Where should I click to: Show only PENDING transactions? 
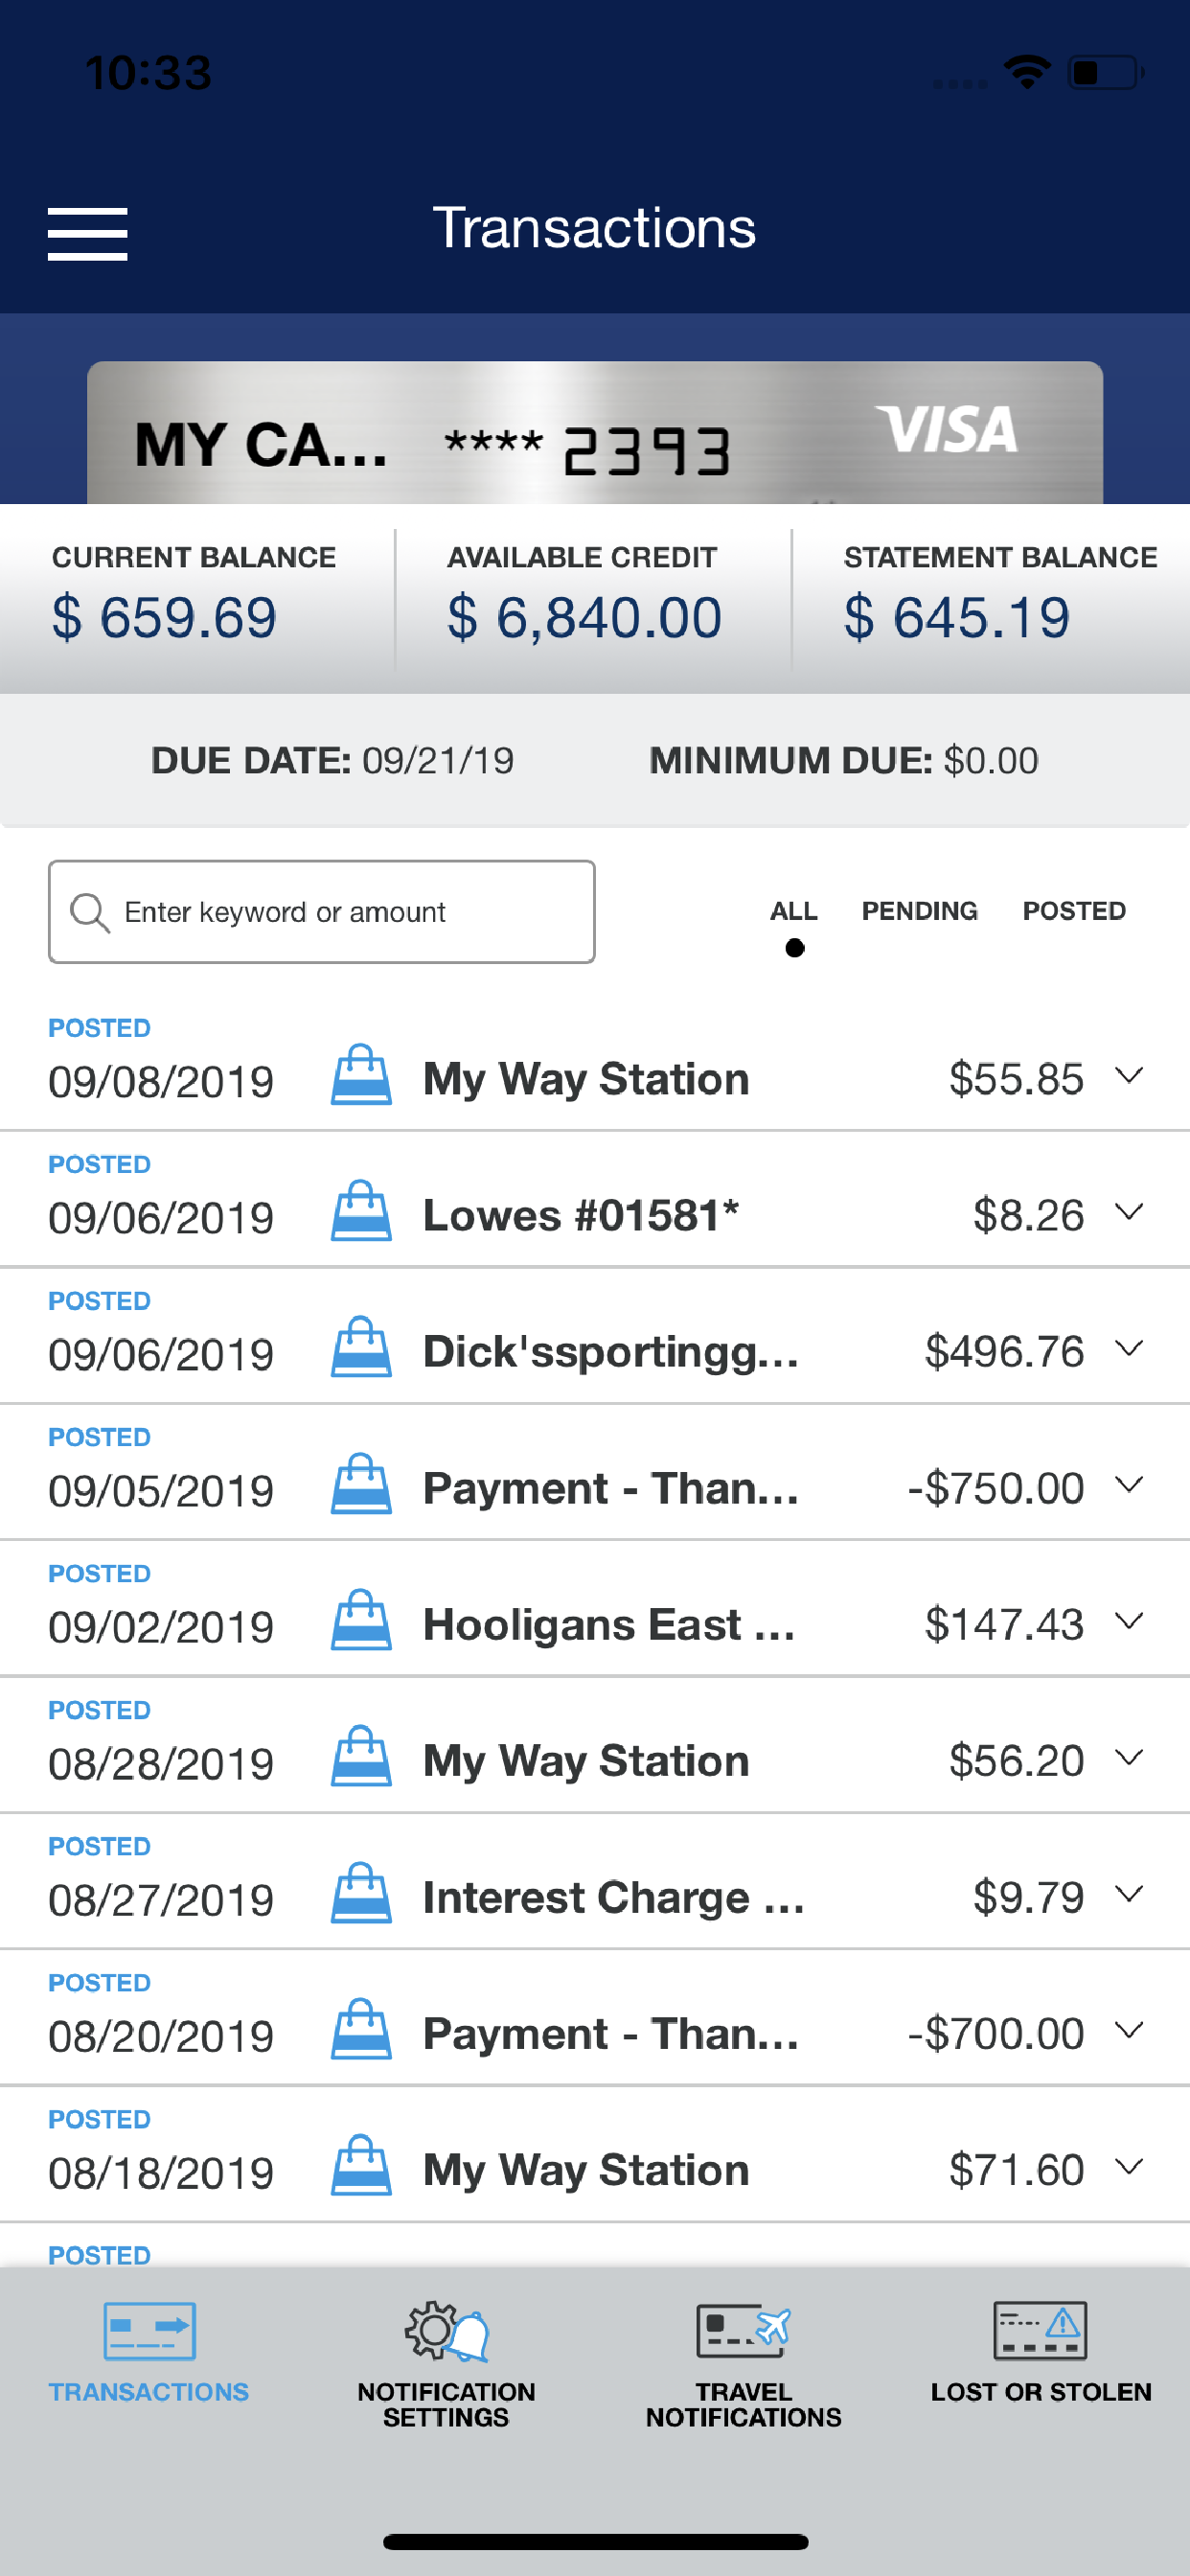(920, 911)
